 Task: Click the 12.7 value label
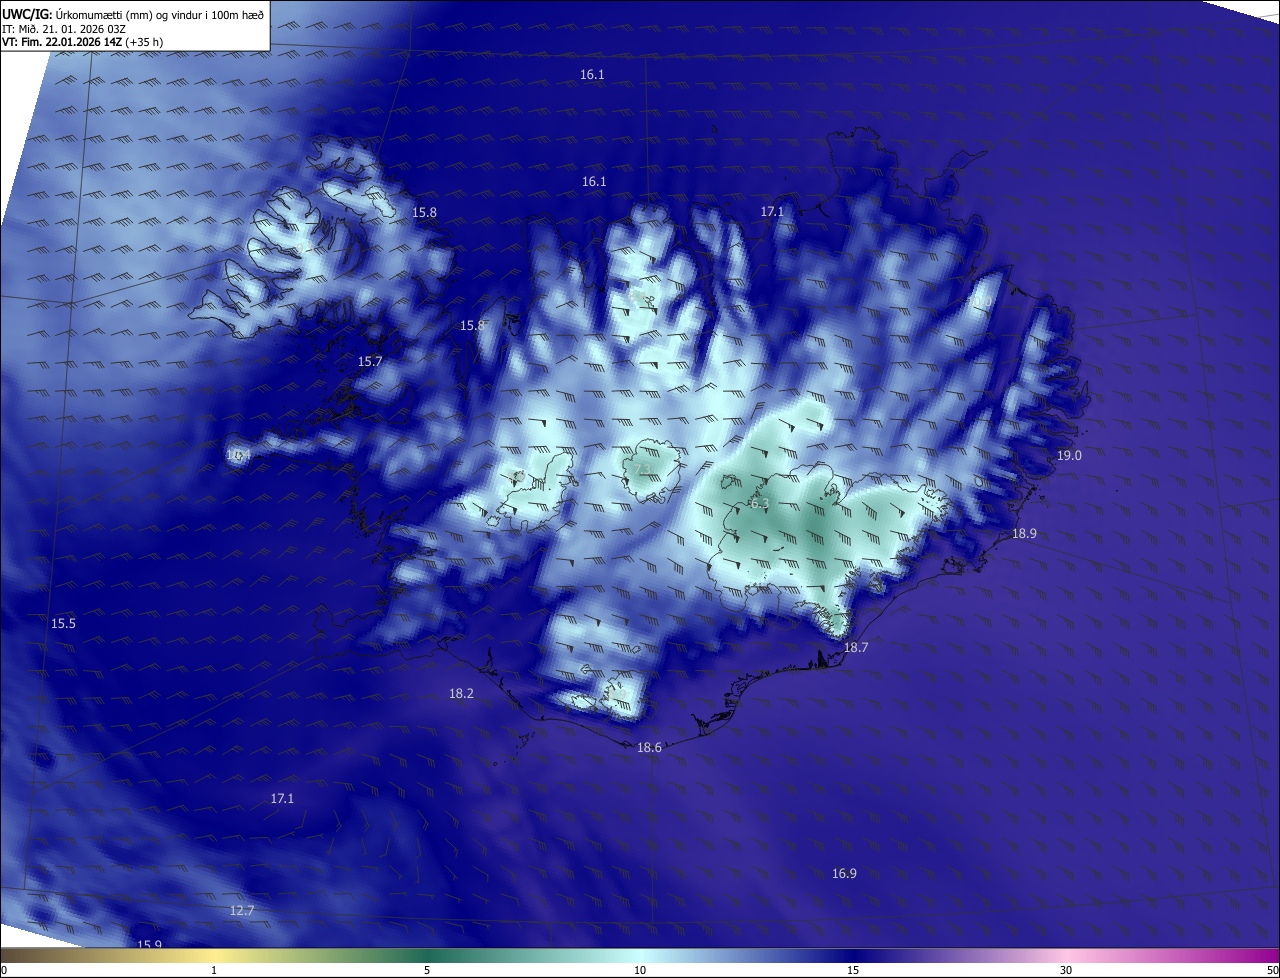point(242,910)
